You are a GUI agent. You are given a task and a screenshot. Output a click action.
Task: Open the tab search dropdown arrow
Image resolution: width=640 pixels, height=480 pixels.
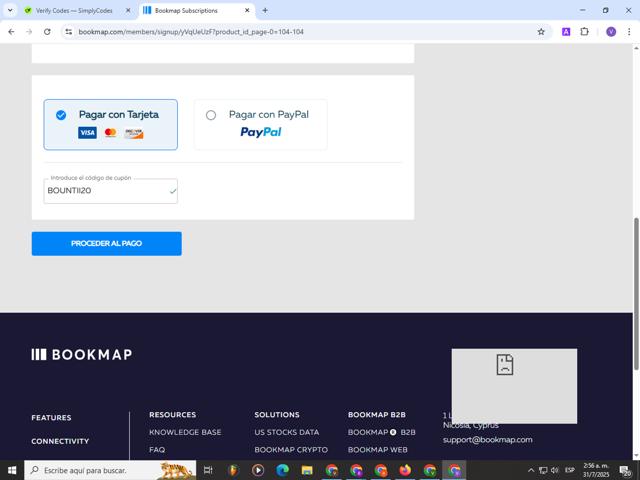click(10, 11)
